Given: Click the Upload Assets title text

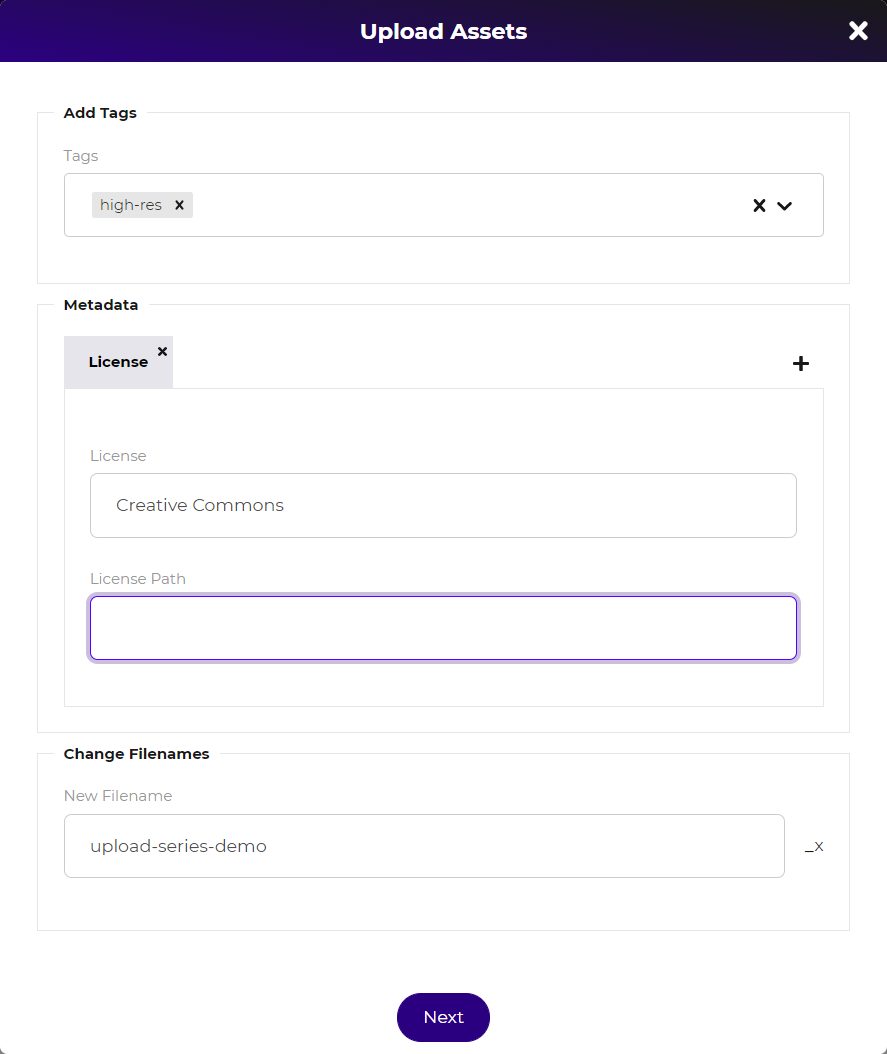Looking at the screenshot, I should tap(444, 32).
